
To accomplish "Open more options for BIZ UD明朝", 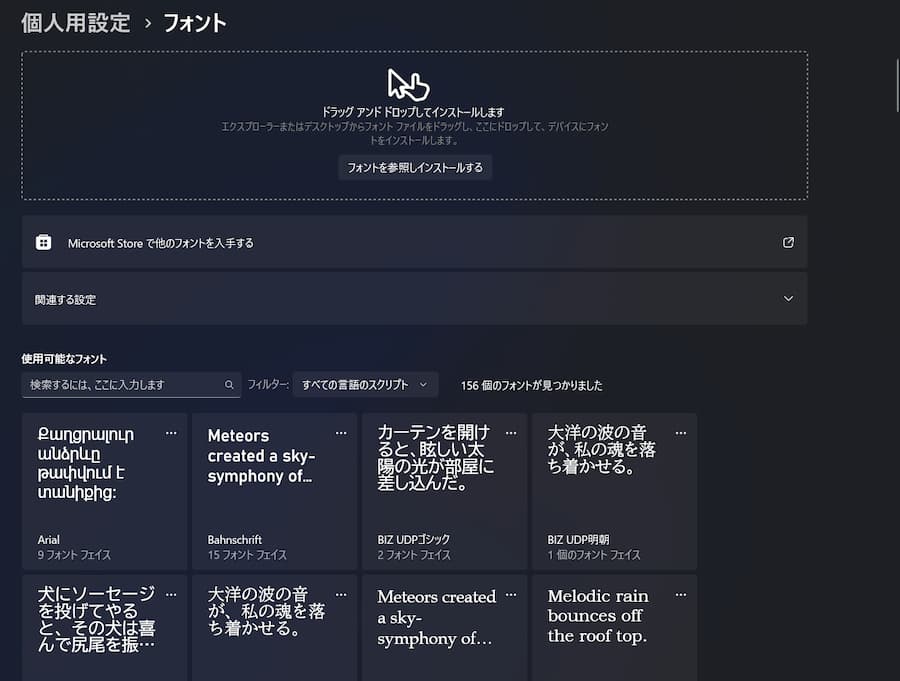I will 680,433.
